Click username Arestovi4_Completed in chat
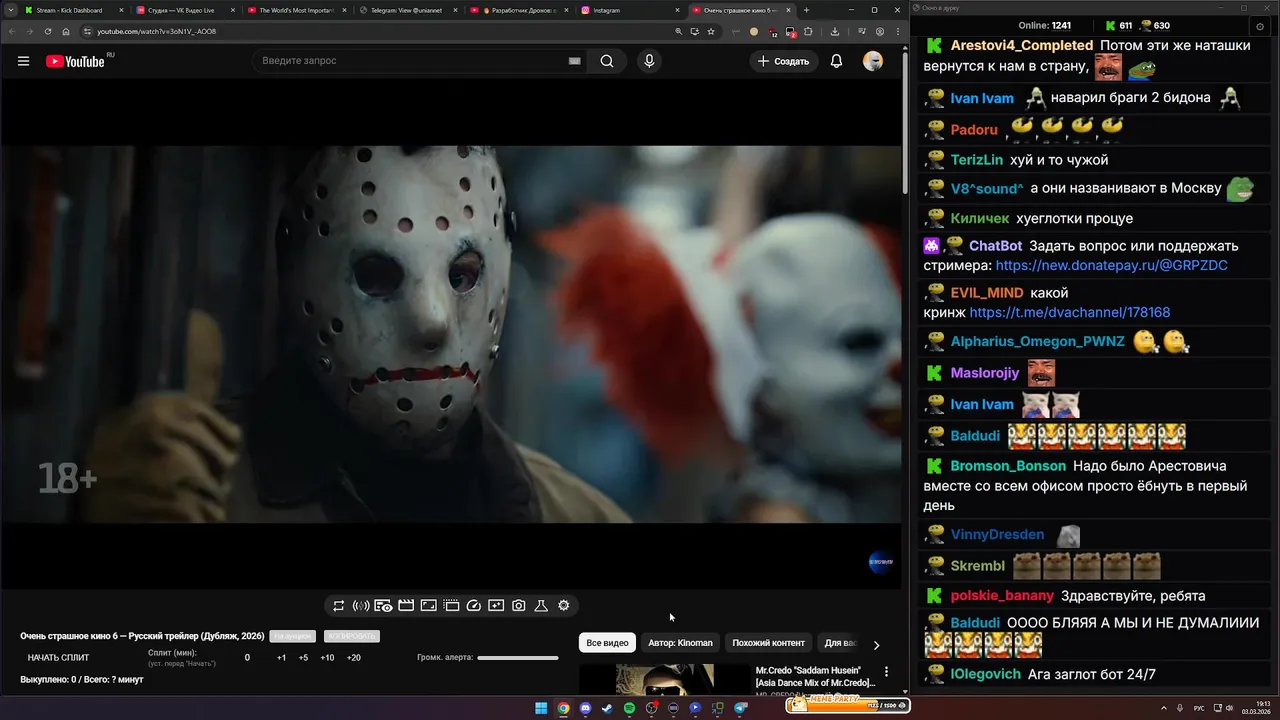 1022,46
